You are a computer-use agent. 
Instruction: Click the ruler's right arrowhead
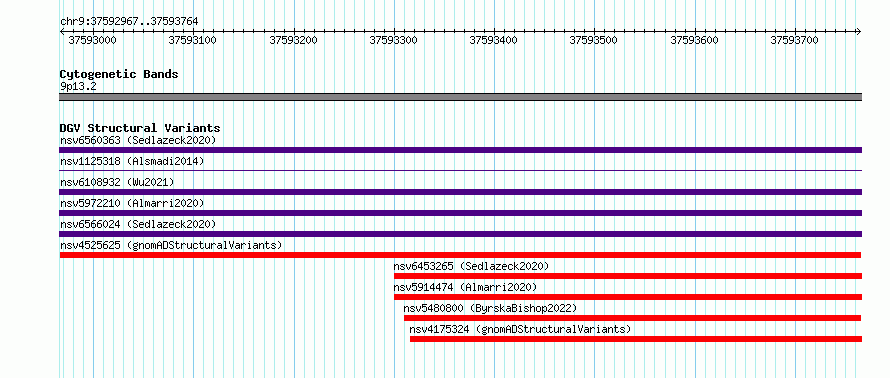(859, 31)
